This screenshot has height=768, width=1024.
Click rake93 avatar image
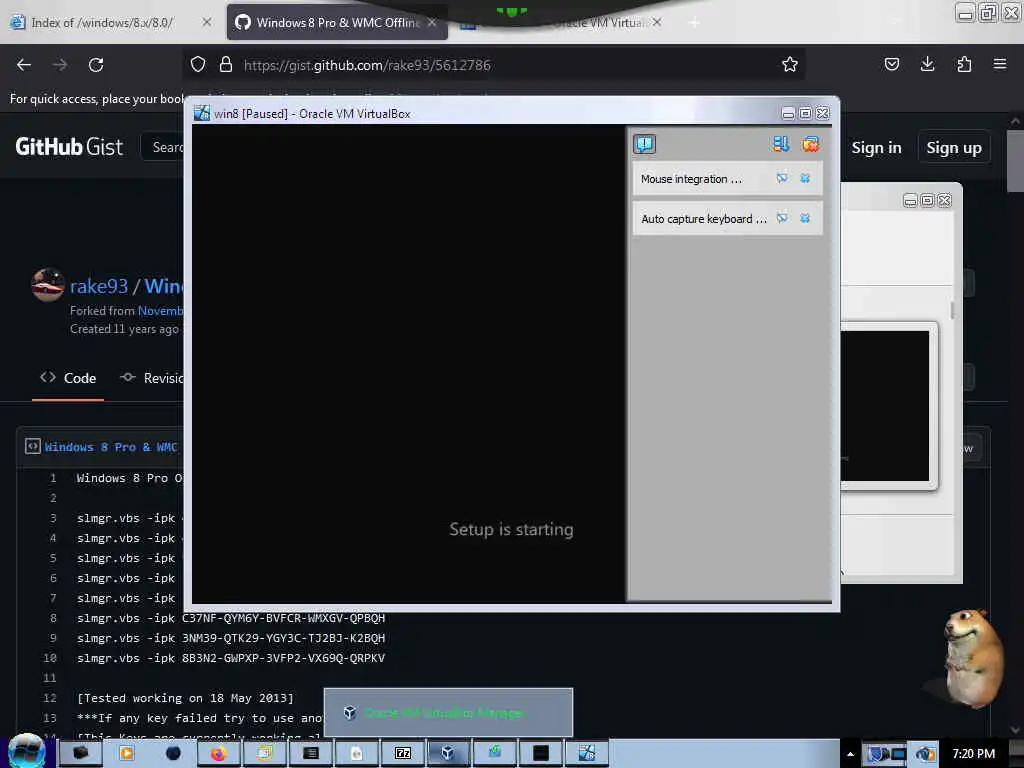tap(48, 285)
